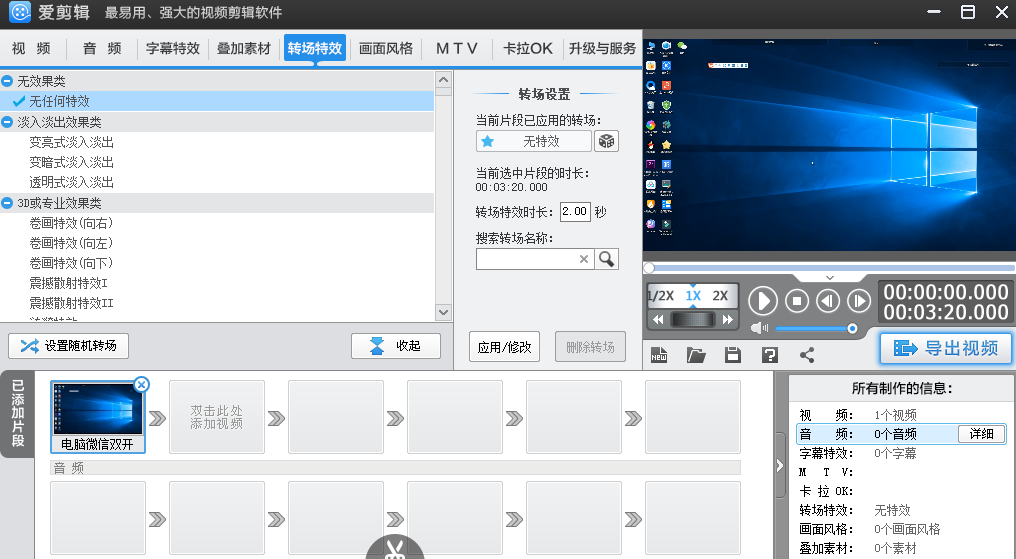1016x559 pixels.
Task: Open the 音频 tab
Action: (102, 49)
